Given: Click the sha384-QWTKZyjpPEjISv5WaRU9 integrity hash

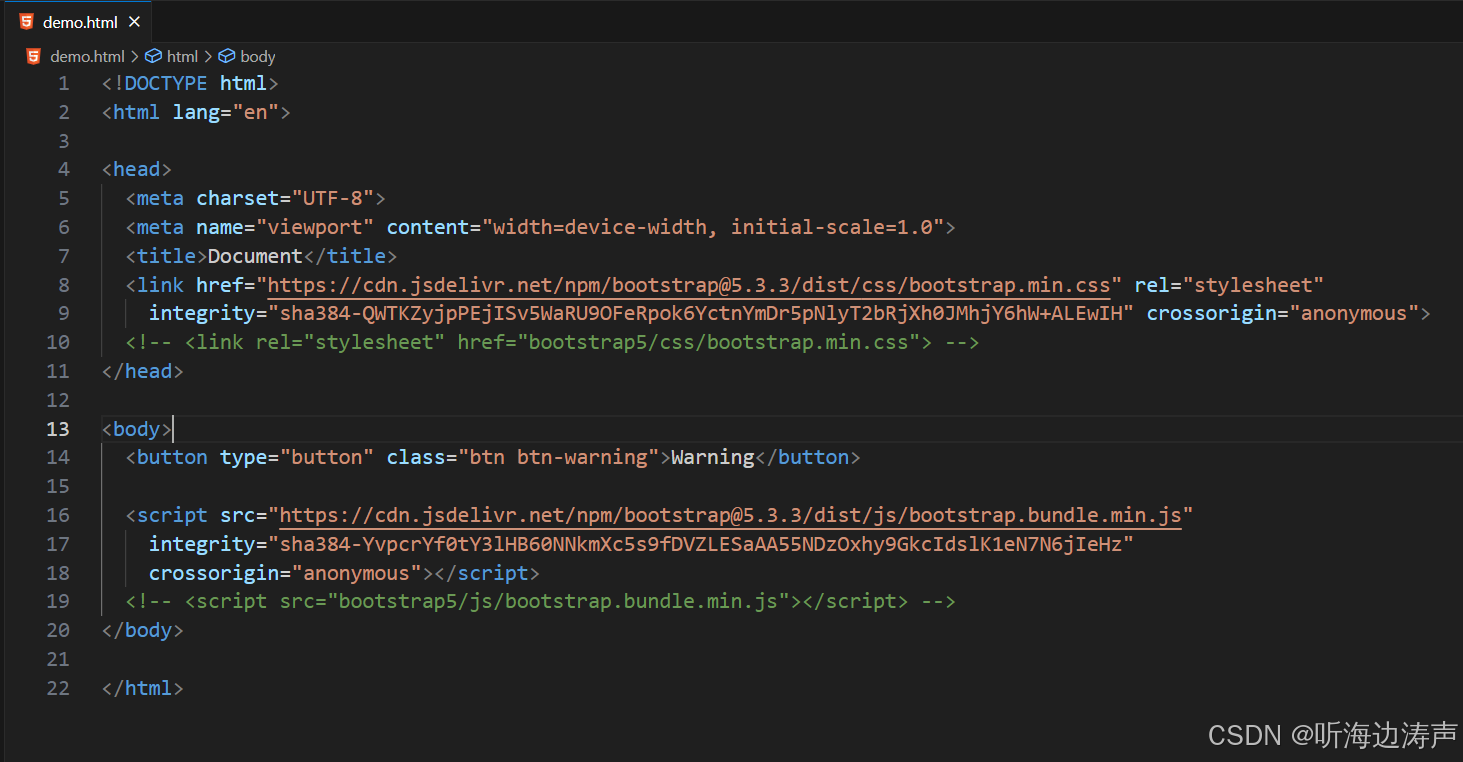Looking at the screenshot, I should click(x=701, y=314).
